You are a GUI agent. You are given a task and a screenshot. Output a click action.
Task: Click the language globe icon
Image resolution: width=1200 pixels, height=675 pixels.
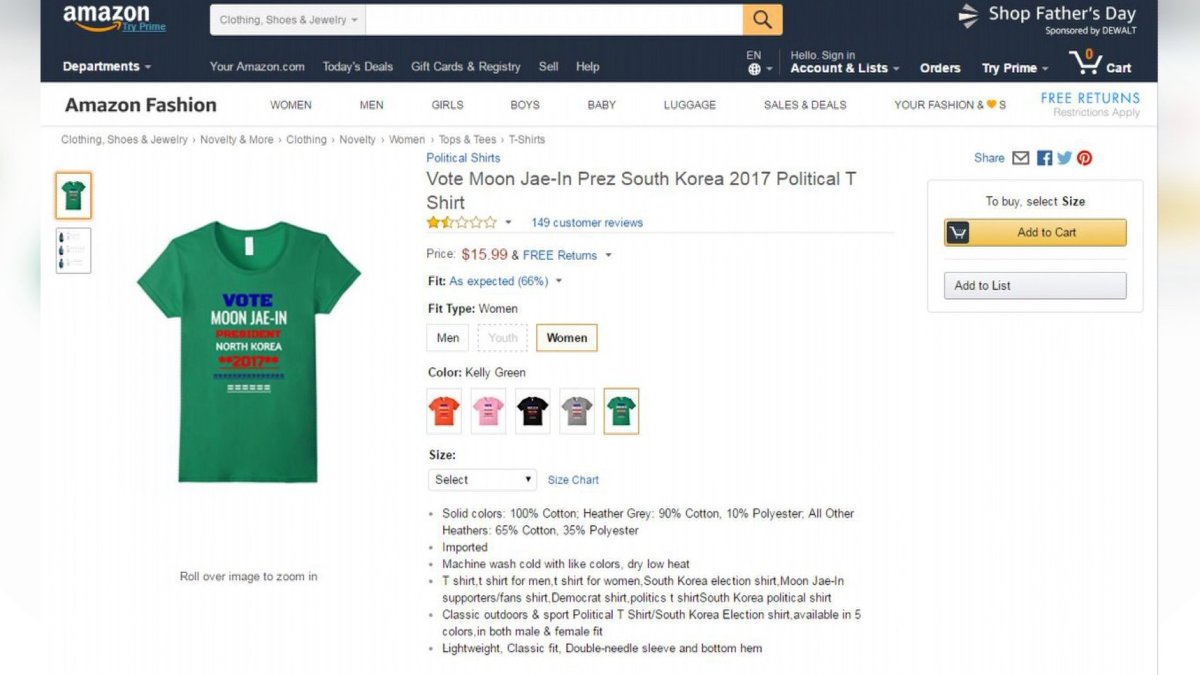[755, 69]
